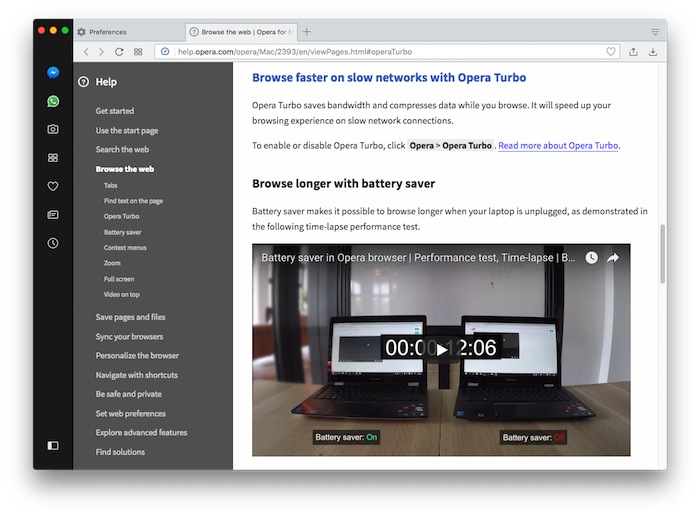Image resolution: width=700 pixels, height=517 pixels.
Task: Click the page vertical scrollbar
Action: tap(662, 254)
